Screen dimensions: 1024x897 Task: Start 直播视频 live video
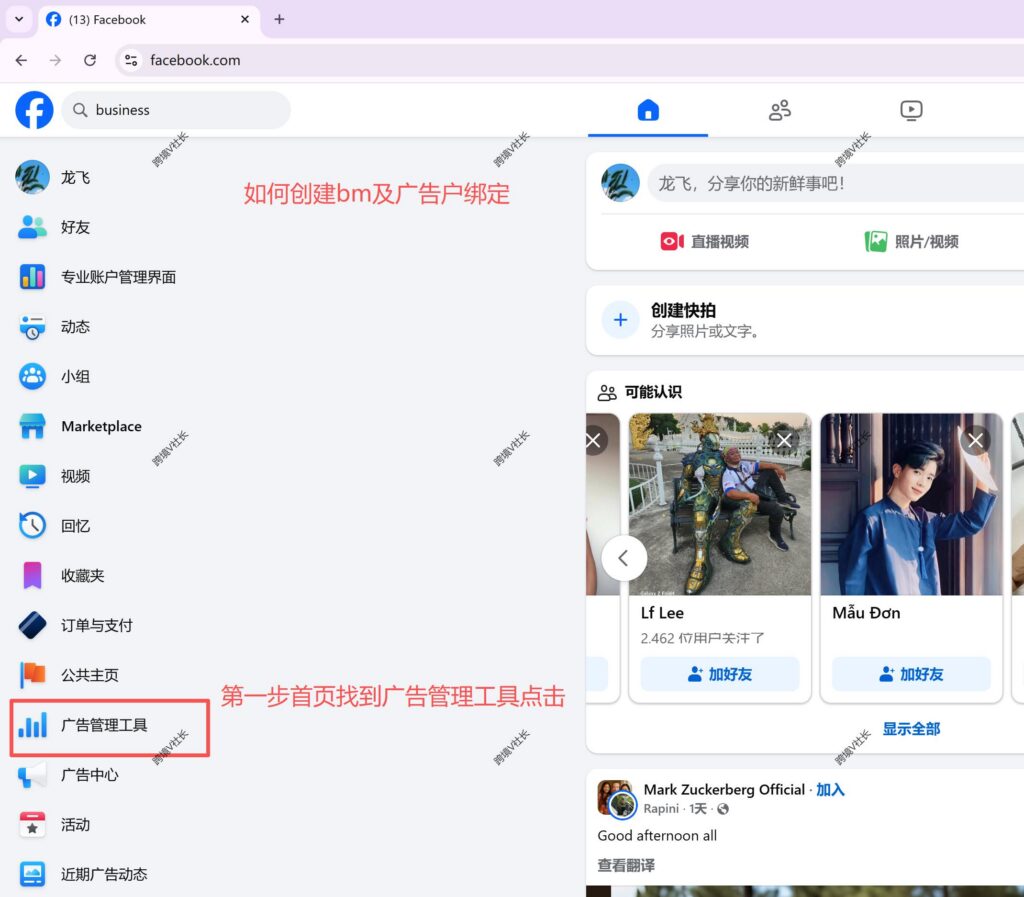click(x=704, y=242)
